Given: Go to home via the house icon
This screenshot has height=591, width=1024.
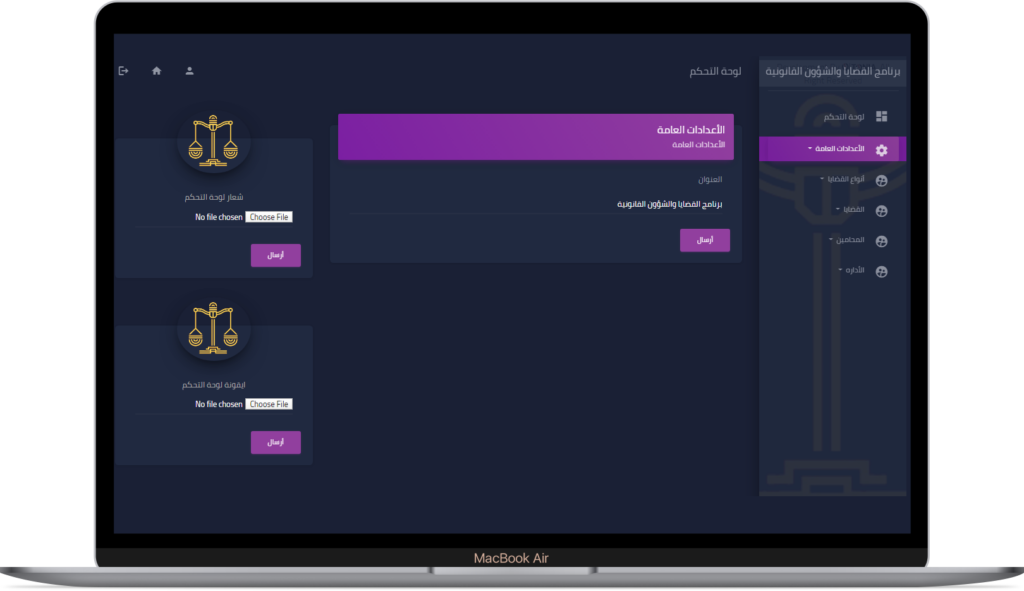Looking at the screenshot, I should tap(156, 71).
